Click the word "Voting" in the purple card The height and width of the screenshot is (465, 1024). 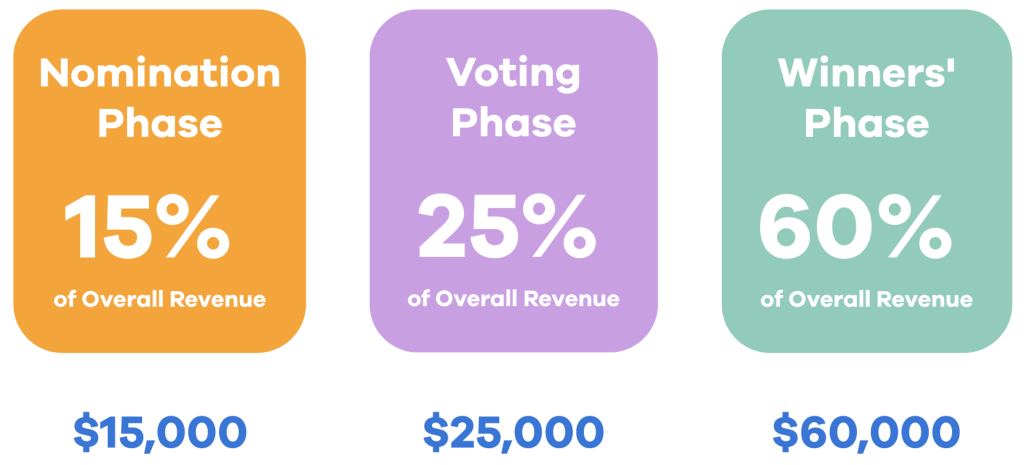click(513, 73)
